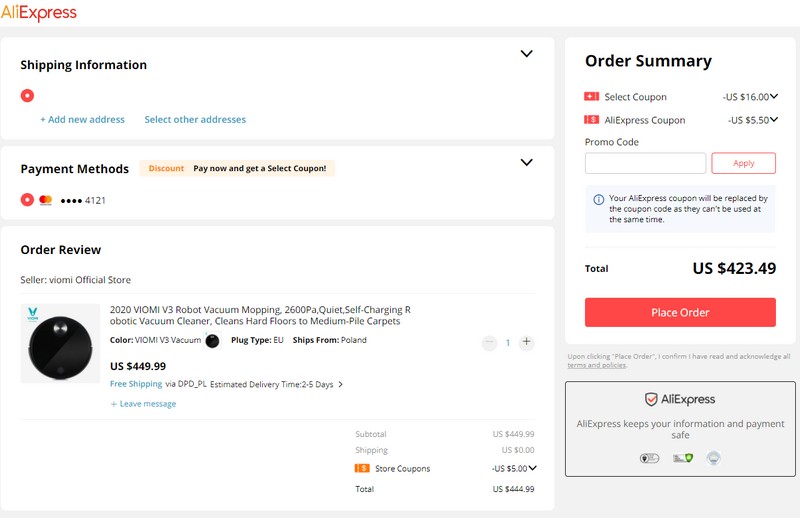The height and width of the screenshot is (518, 800).
Task: Click the order total US $444.99
Action: point(513,489)
